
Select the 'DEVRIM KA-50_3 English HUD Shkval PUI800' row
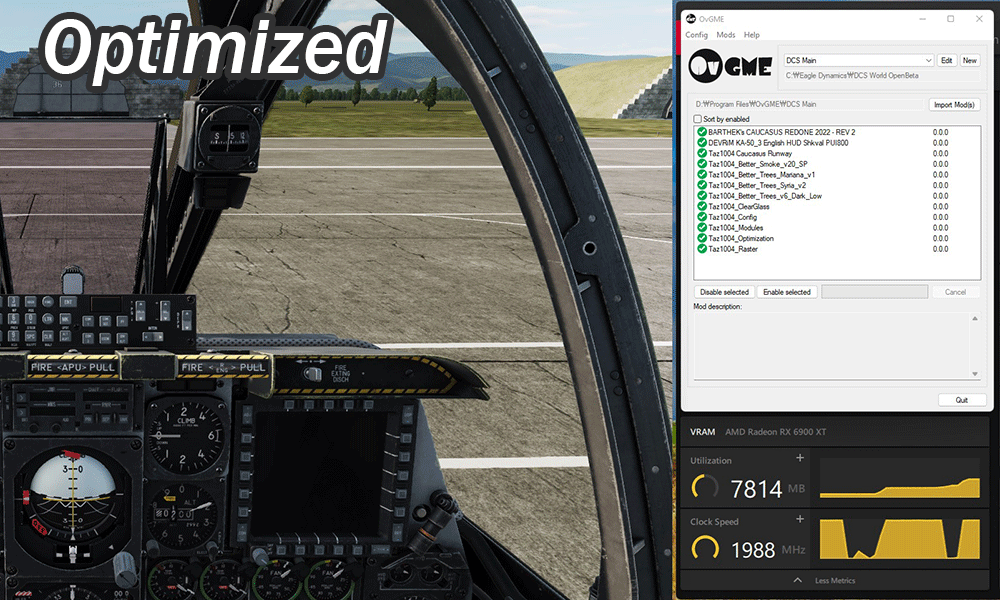(x=837, y=143)
